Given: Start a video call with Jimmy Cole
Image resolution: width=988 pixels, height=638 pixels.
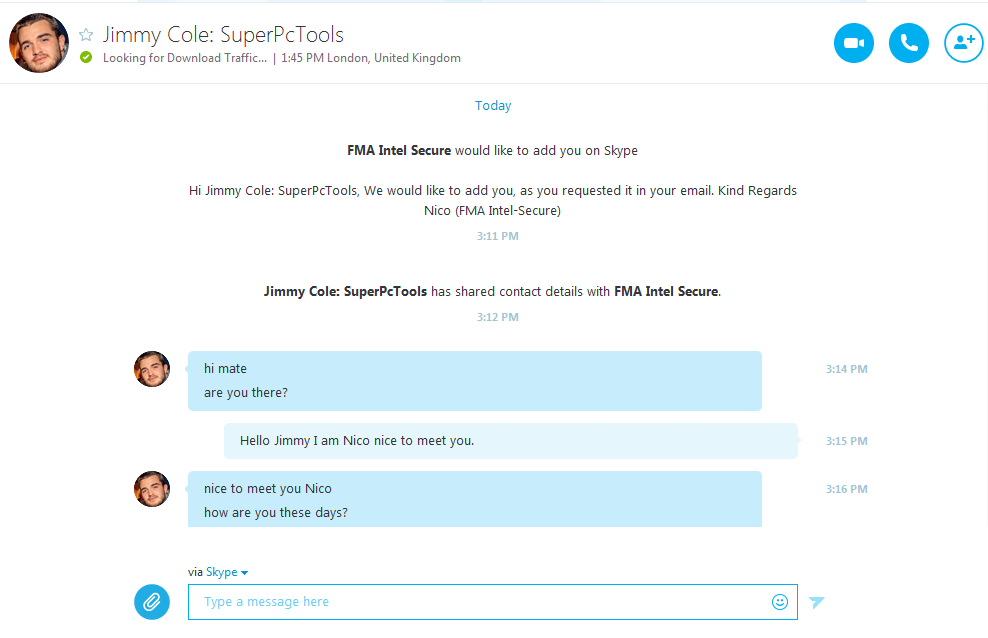Looking at the screenshot, I should pyautogui.click(x=853, y=43).
